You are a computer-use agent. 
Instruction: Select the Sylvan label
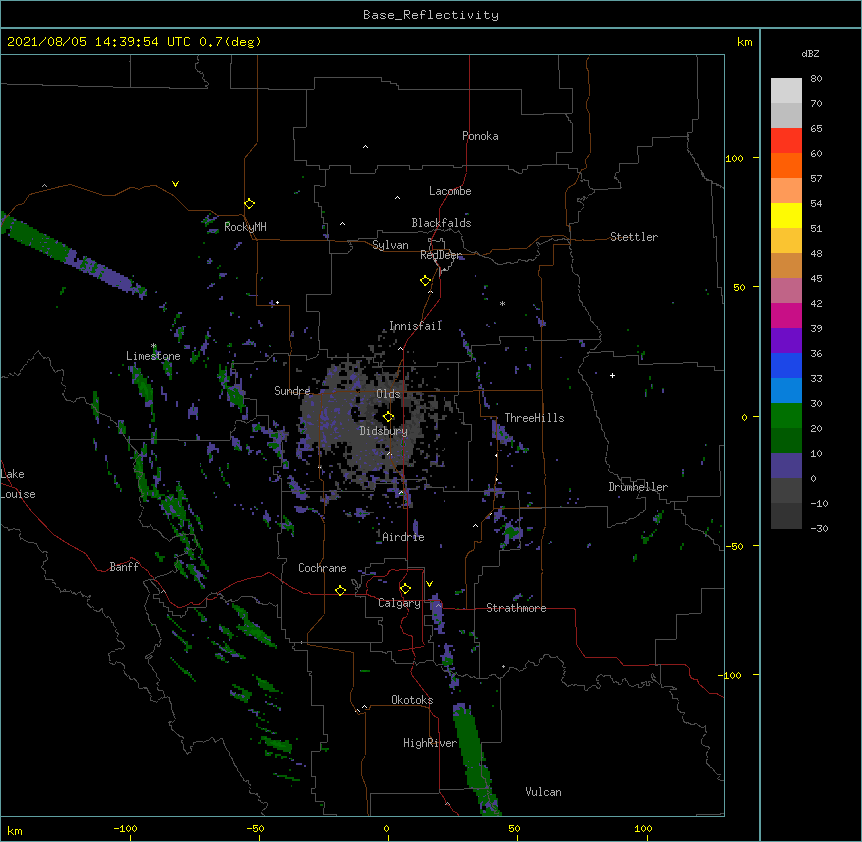pos(390,245)
